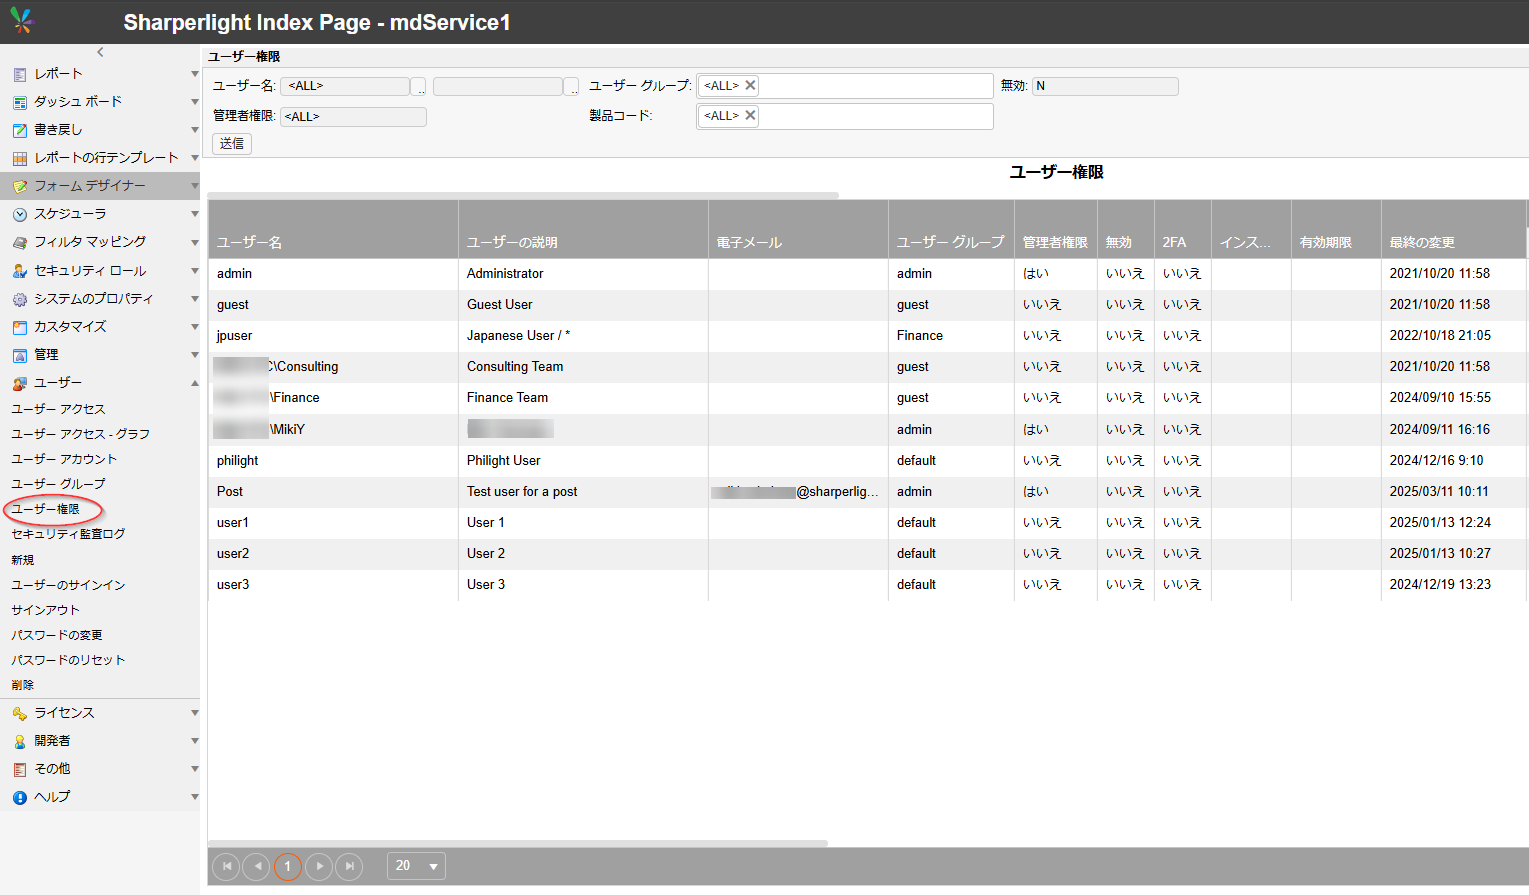Click パスワードのリセット link in sidebar

click(x=68, y=660)
